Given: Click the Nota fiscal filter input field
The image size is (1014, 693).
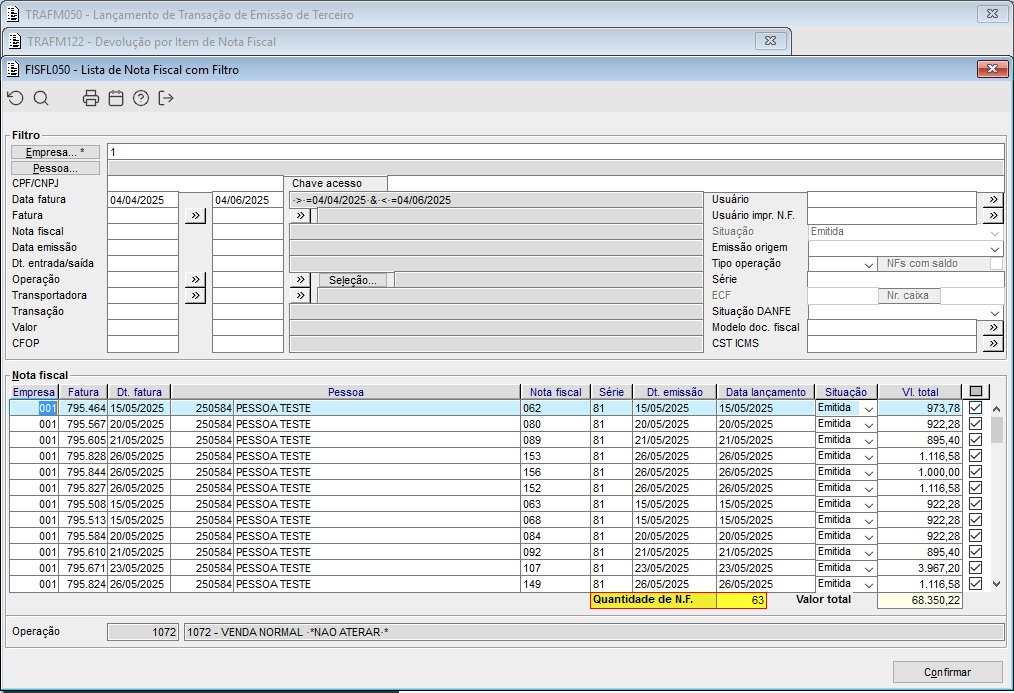Looking at the screenshot, I should pyautogui.click(x=142, y=232).
